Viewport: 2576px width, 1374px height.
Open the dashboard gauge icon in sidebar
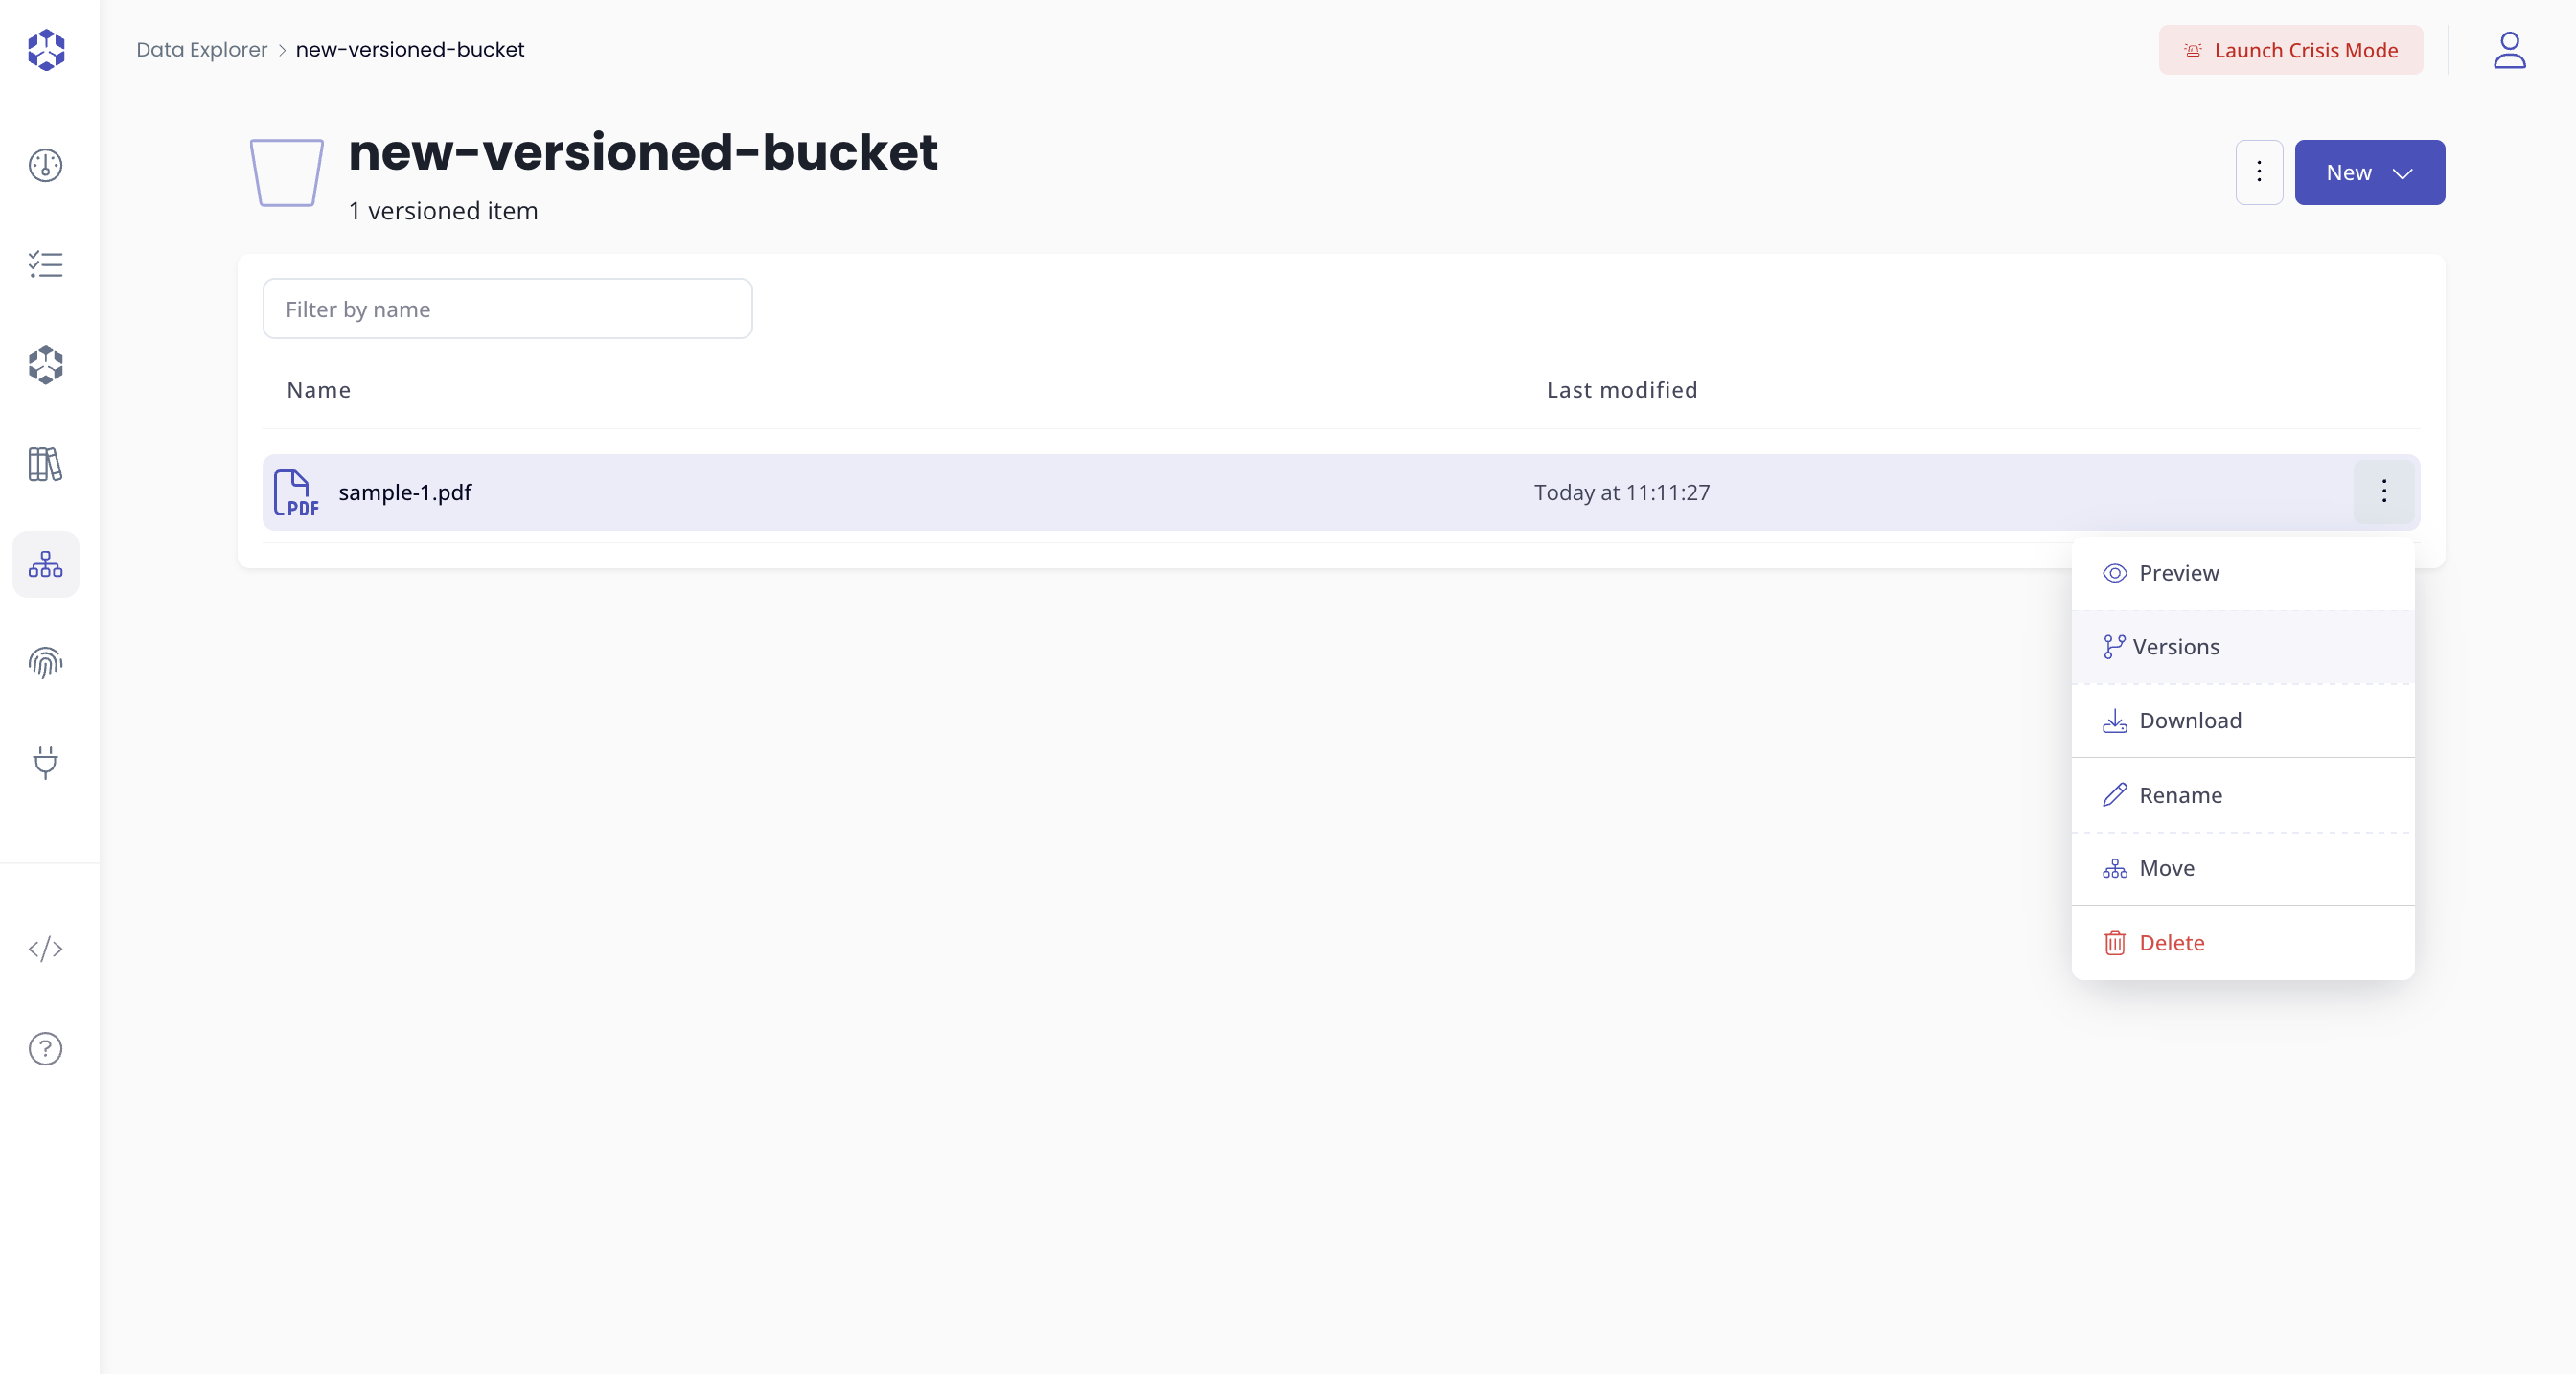[45, 166]
